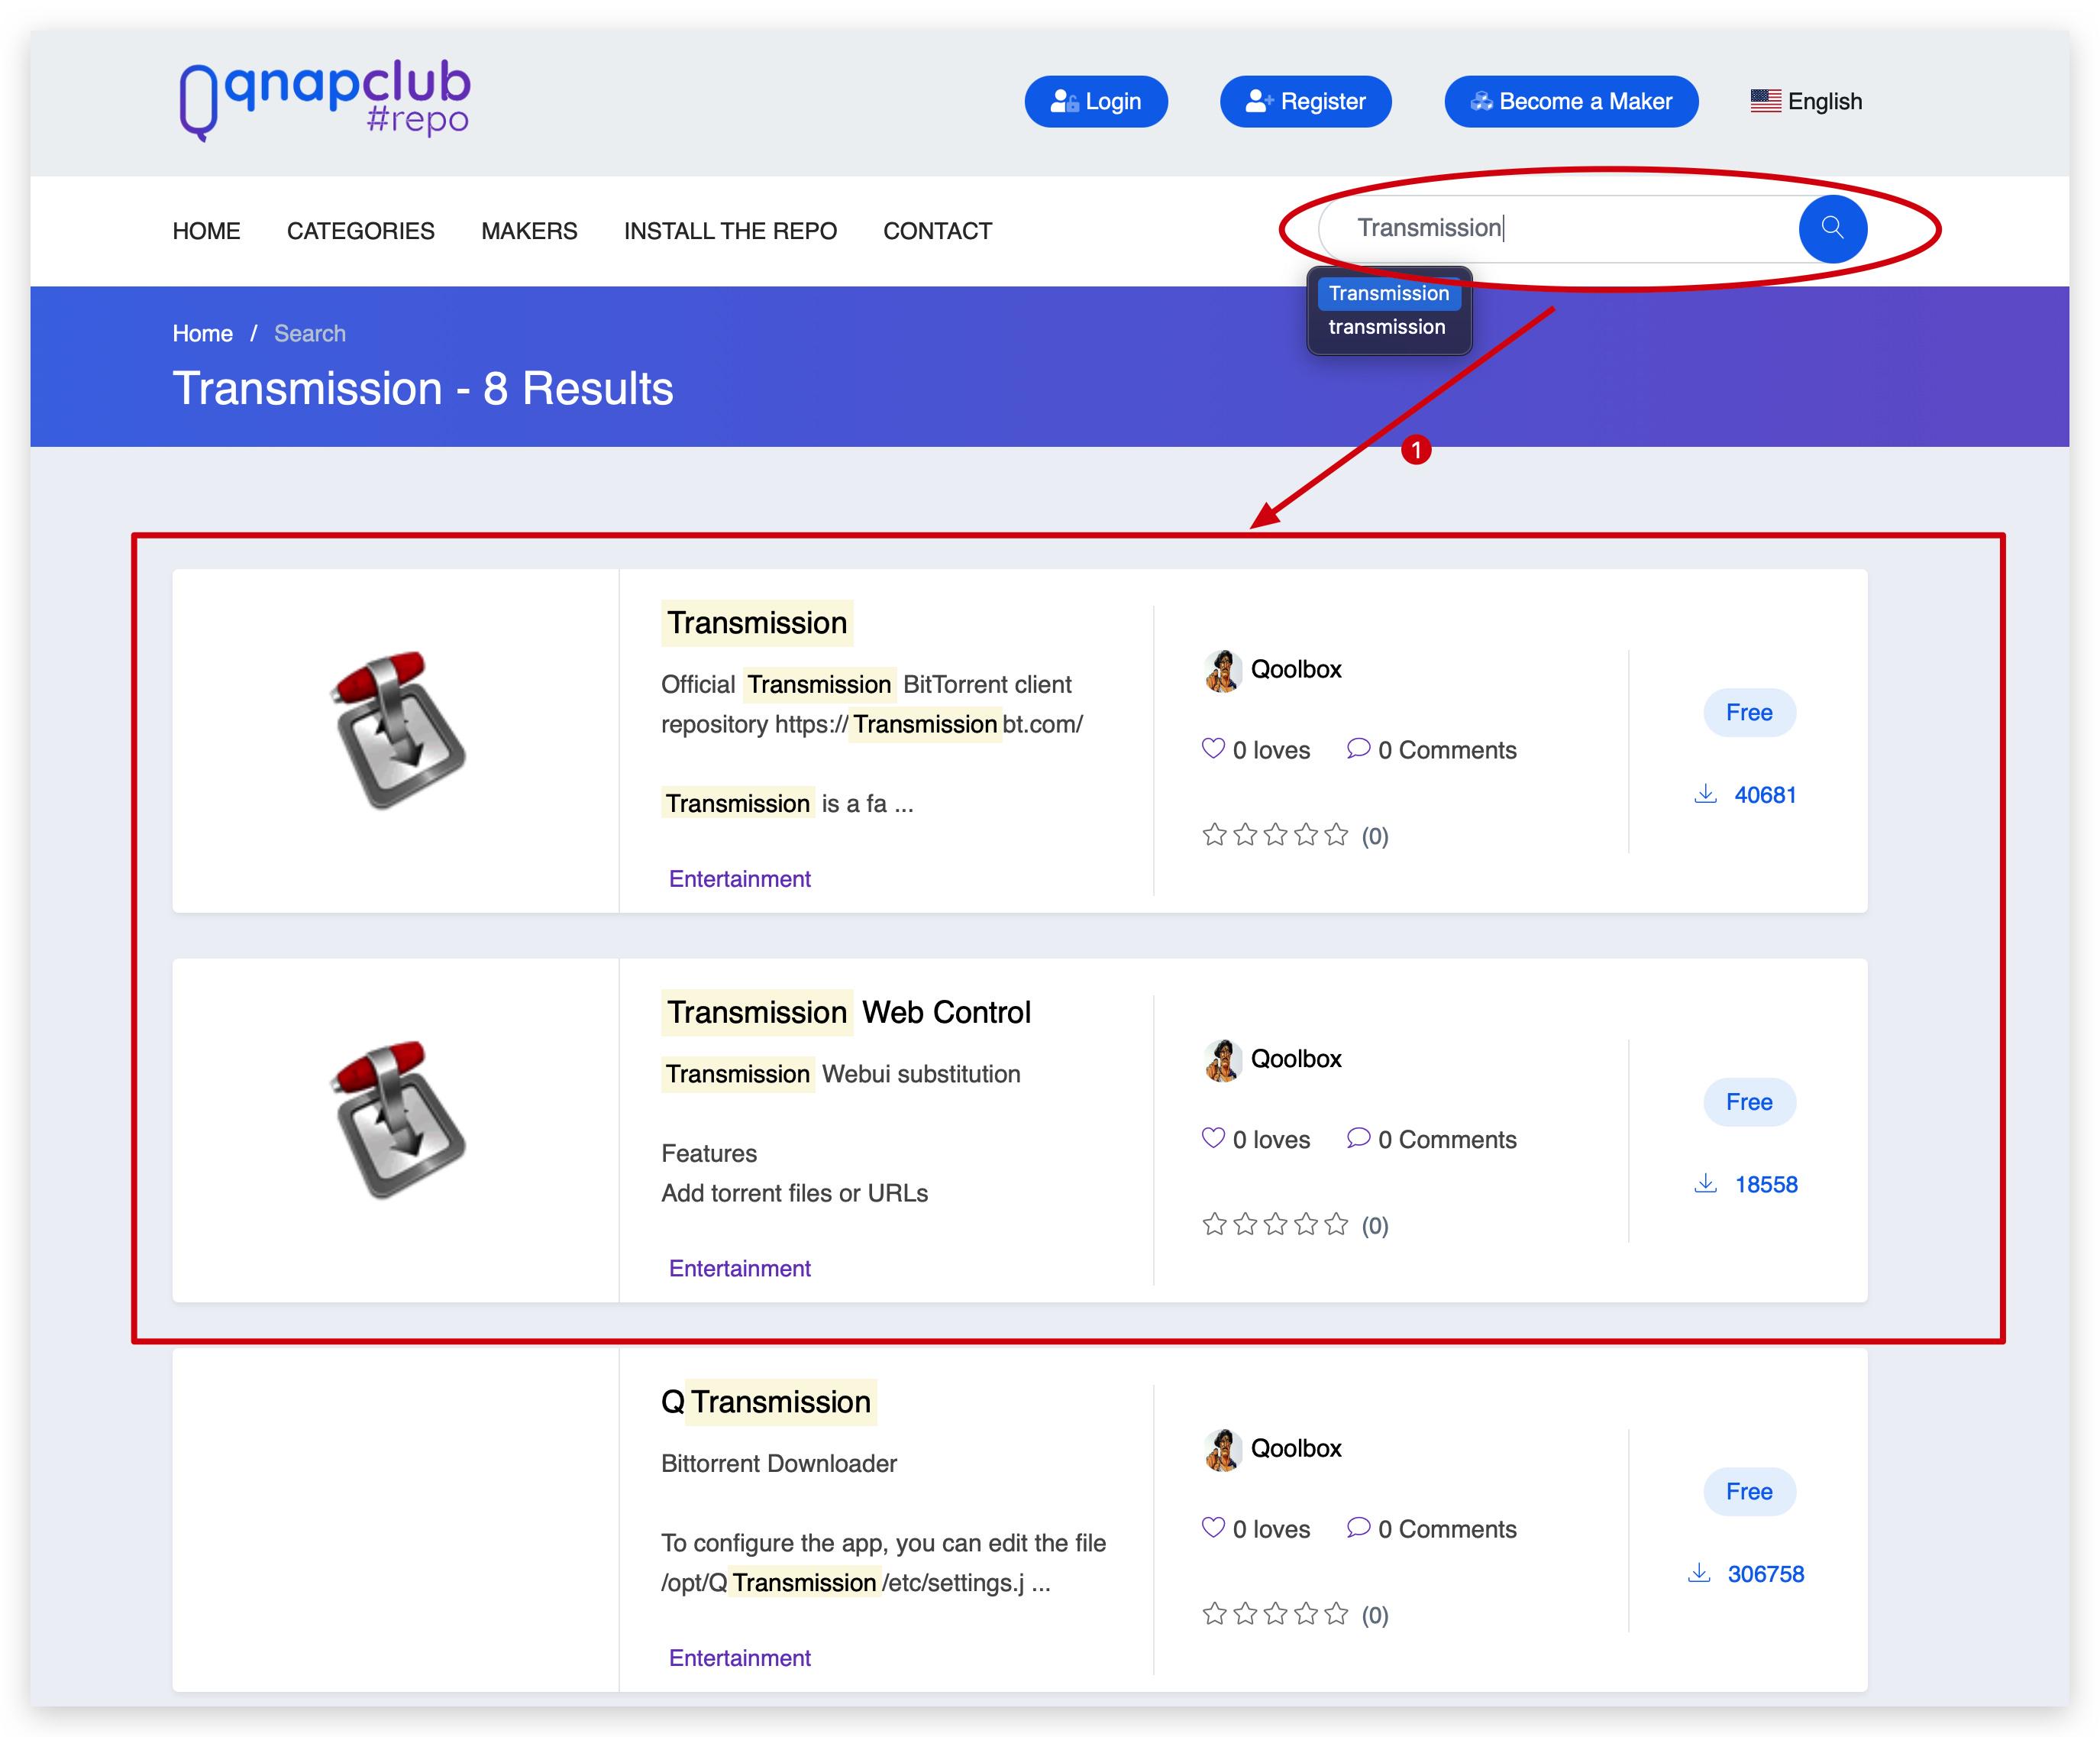
Task: Open the CATEGORIES menu item
Action: click(x=360, y=231)
